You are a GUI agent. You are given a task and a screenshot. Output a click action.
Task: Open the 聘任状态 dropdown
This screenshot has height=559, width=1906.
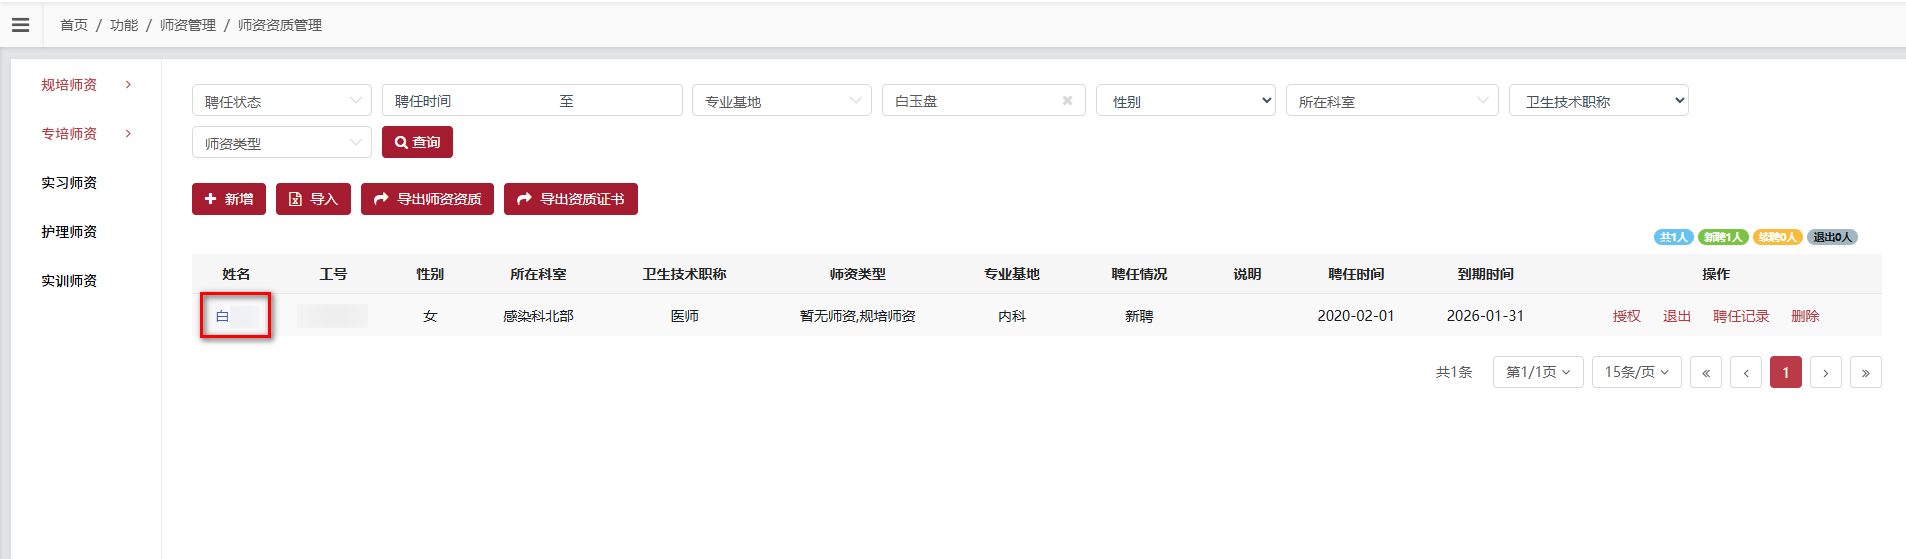[x=282, y=101]
